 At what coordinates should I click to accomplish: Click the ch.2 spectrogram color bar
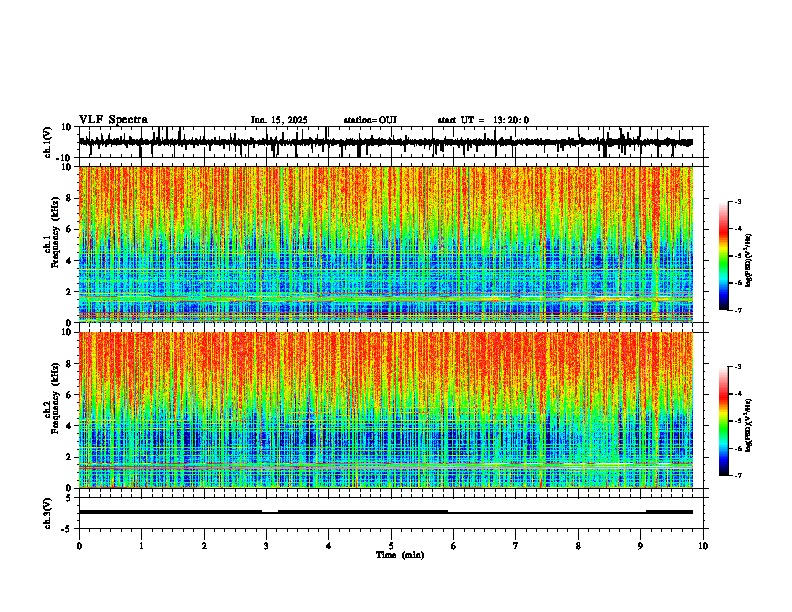tap(724, 421)
